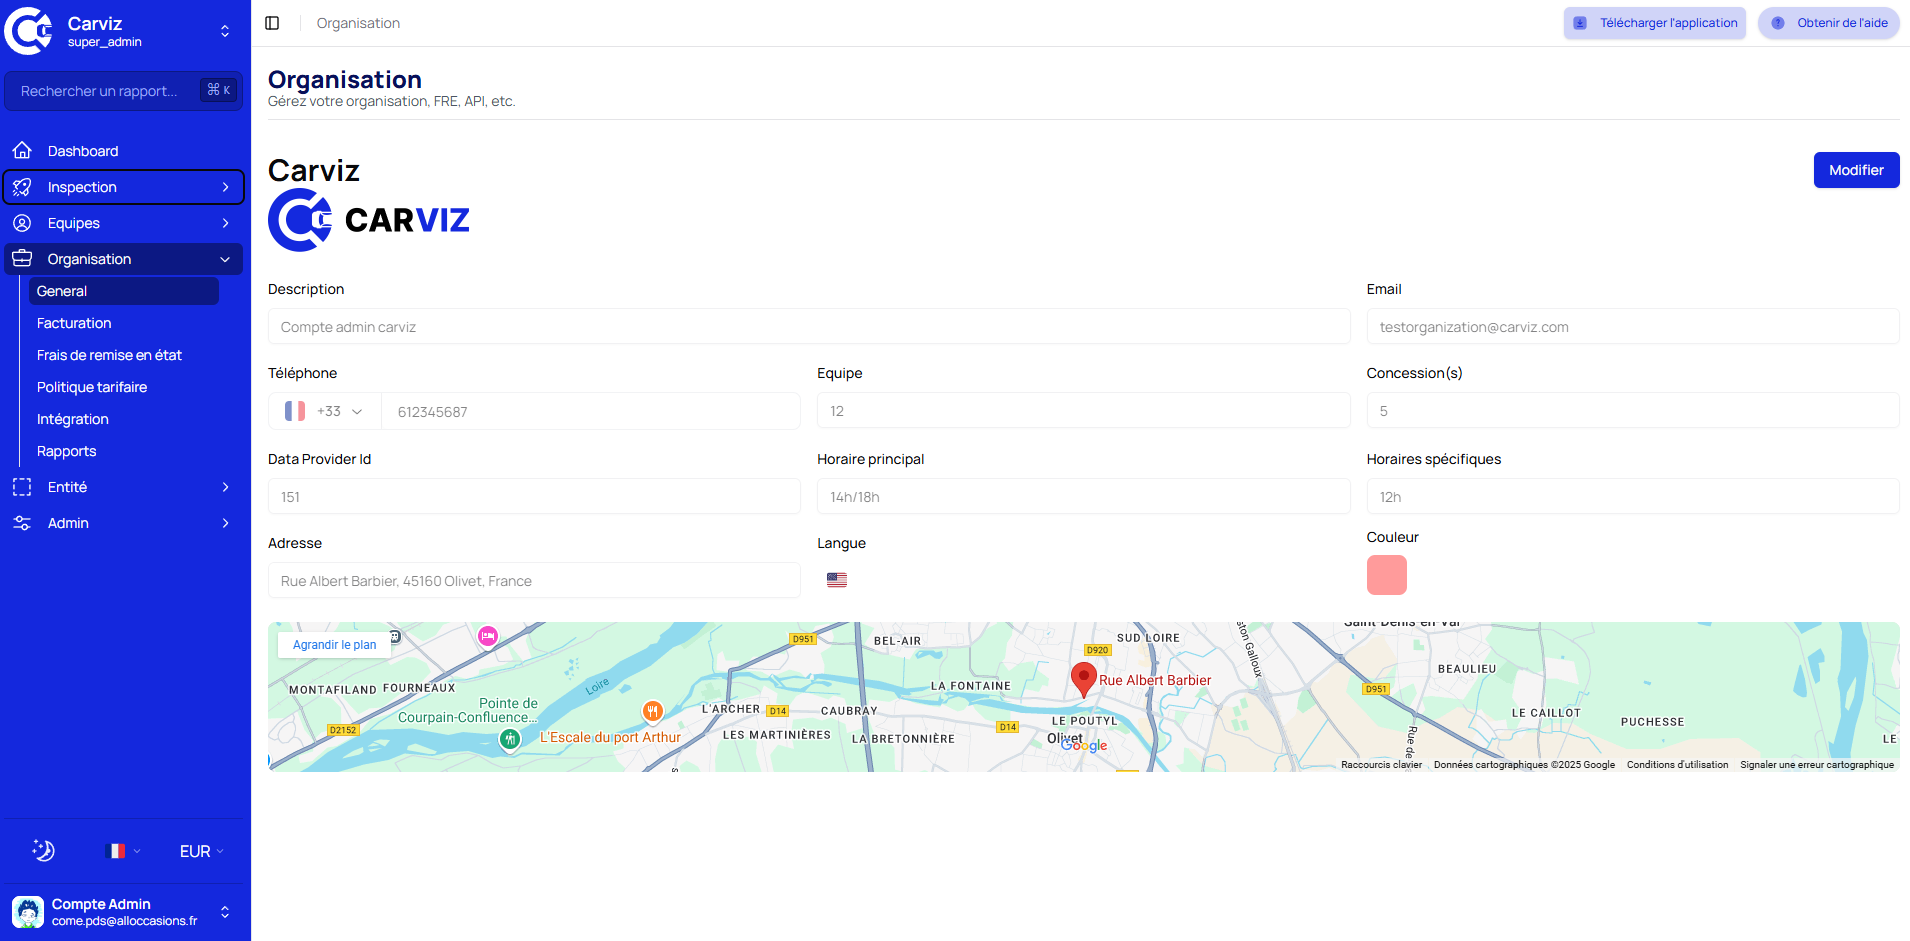
Task: Click Raccourcis clavier on the map
Action: click(x=1381, y=765)
